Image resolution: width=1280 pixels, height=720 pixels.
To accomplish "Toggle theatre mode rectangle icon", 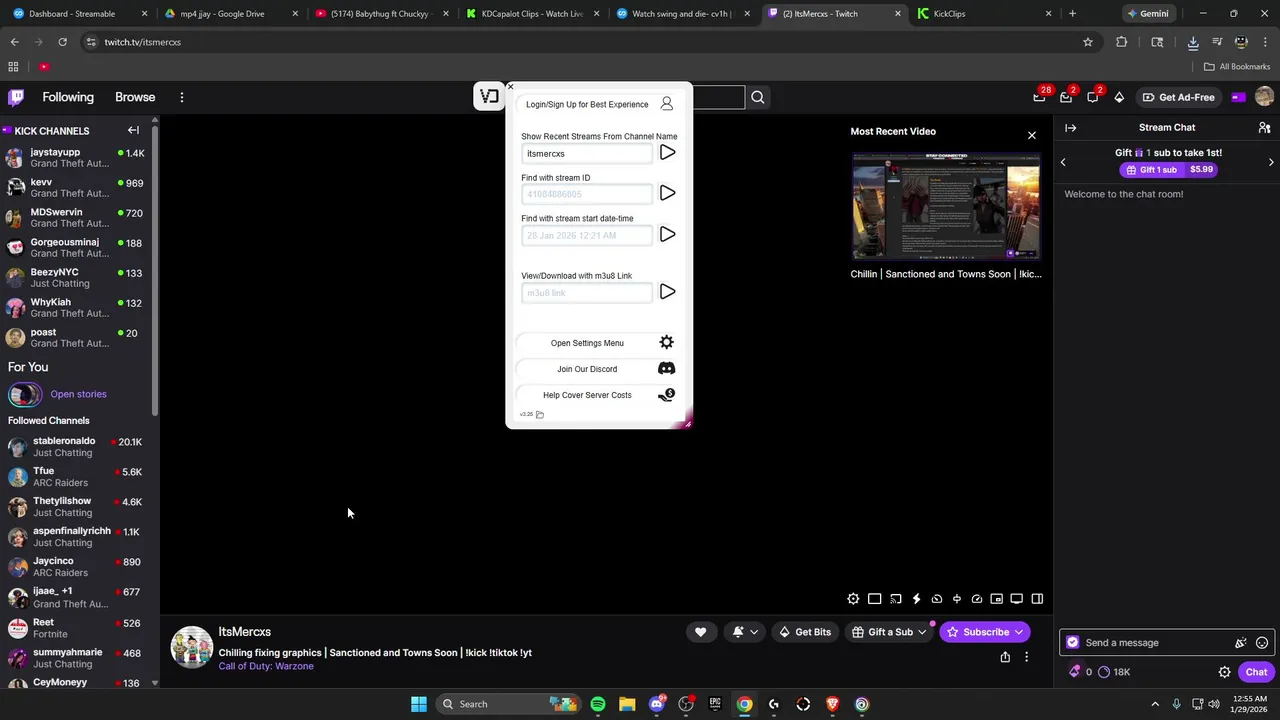I will (874, 599).
